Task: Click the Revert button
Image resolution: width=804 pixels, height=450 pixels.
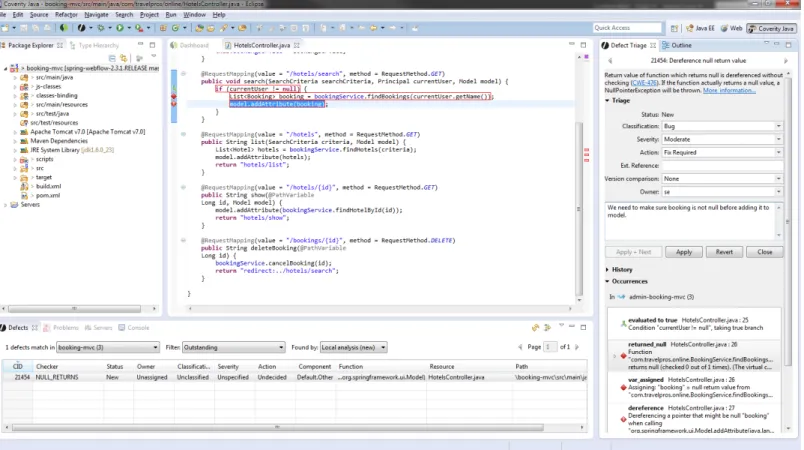Action: (x=724, y=252)
